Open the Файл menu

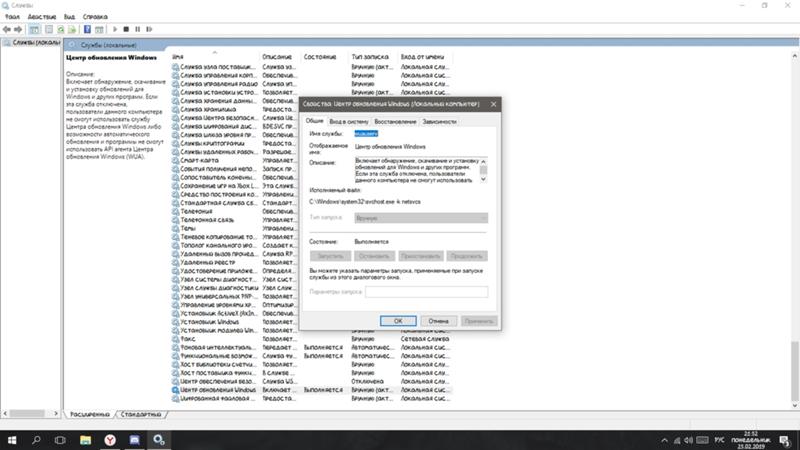click(12, 17)
